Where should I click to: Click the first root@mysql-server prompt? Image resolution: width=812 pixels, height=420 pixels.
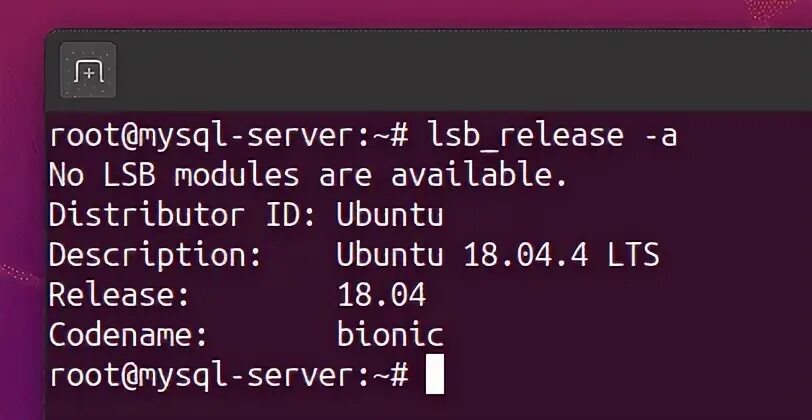228,137
